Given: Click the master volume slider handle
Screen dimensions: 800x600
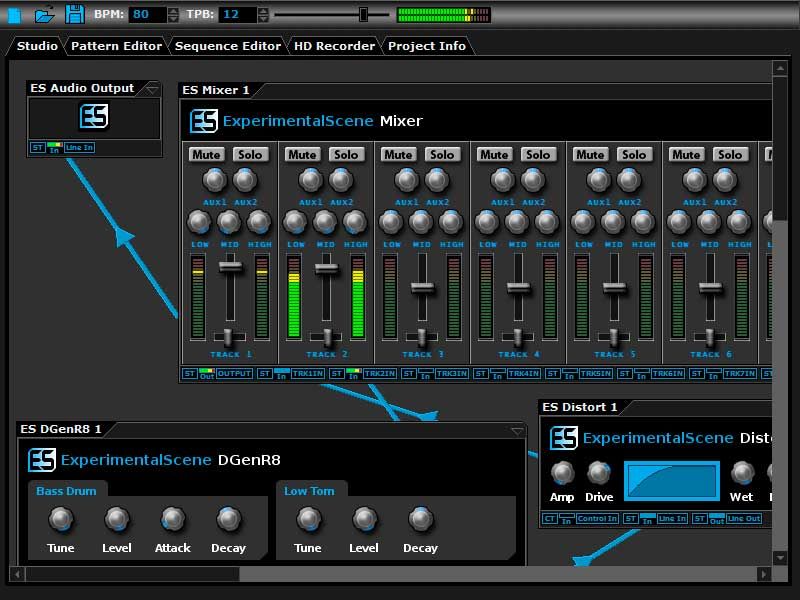Looking at the screenshot, I should tap(363, 14).
